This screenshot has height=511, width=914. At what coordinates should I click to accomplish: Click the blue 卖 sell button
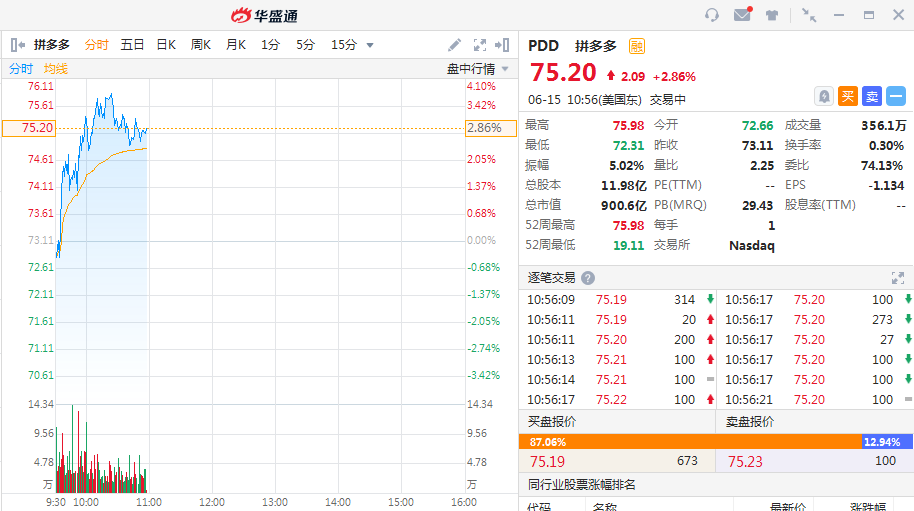pos(872,96)
